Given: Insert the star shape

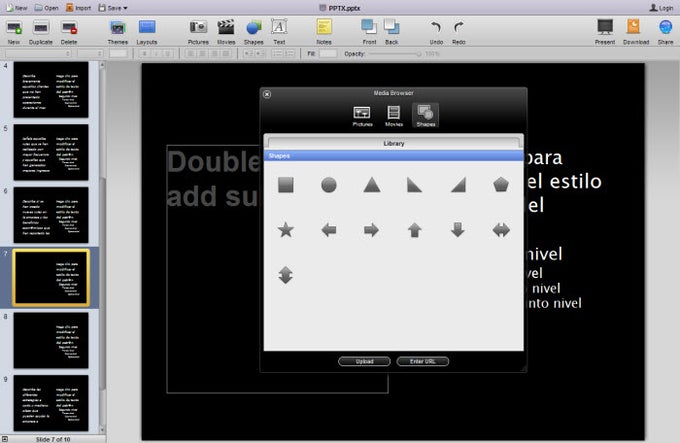Looking at the screenshot, I should 286,230.
